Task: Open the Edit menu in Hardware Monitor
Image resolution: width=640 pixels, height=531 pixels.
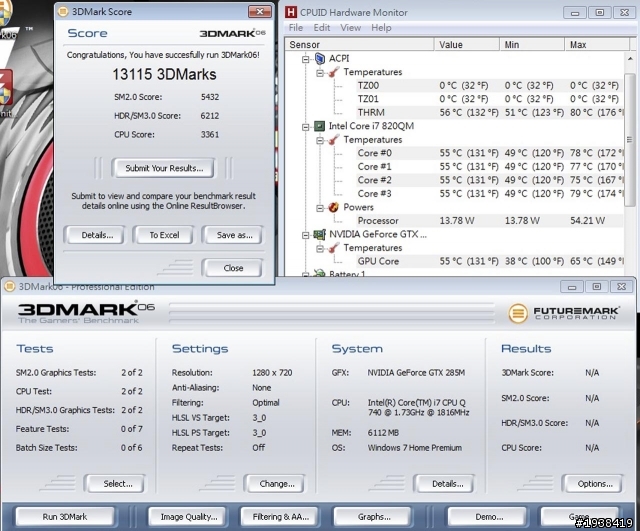Action: click(x=322, y=28)
